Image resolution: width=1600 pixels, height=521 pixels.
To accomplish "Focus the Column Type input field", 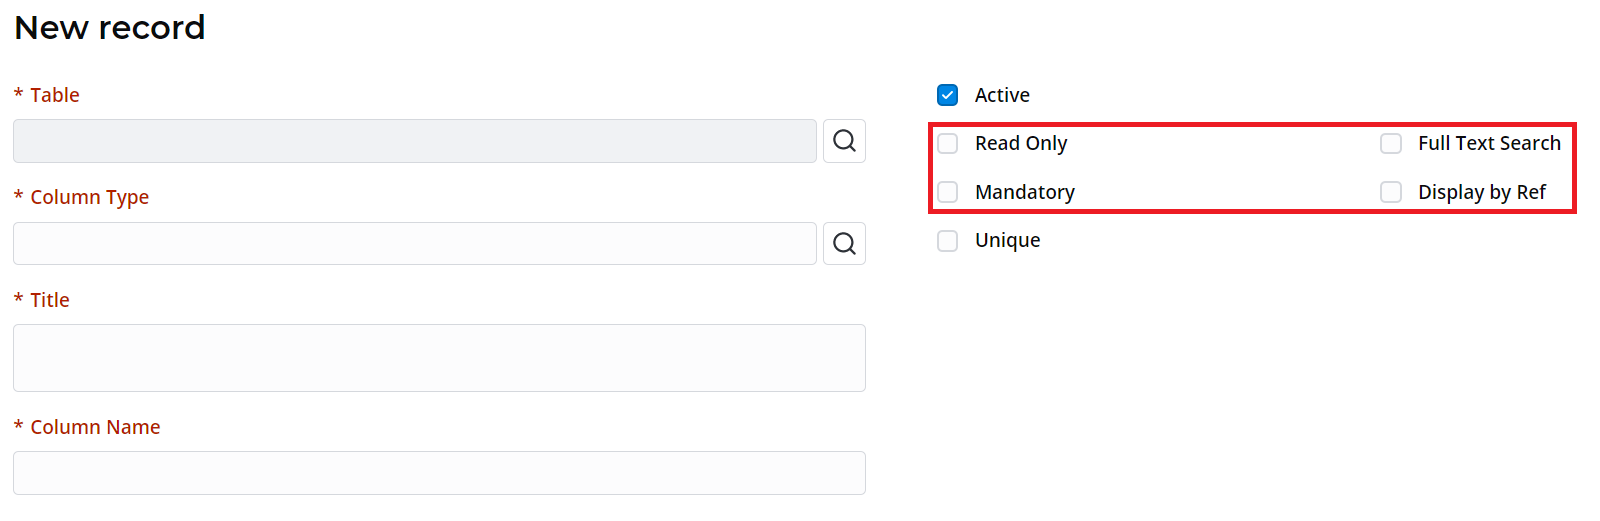I will tap(414, 243).
